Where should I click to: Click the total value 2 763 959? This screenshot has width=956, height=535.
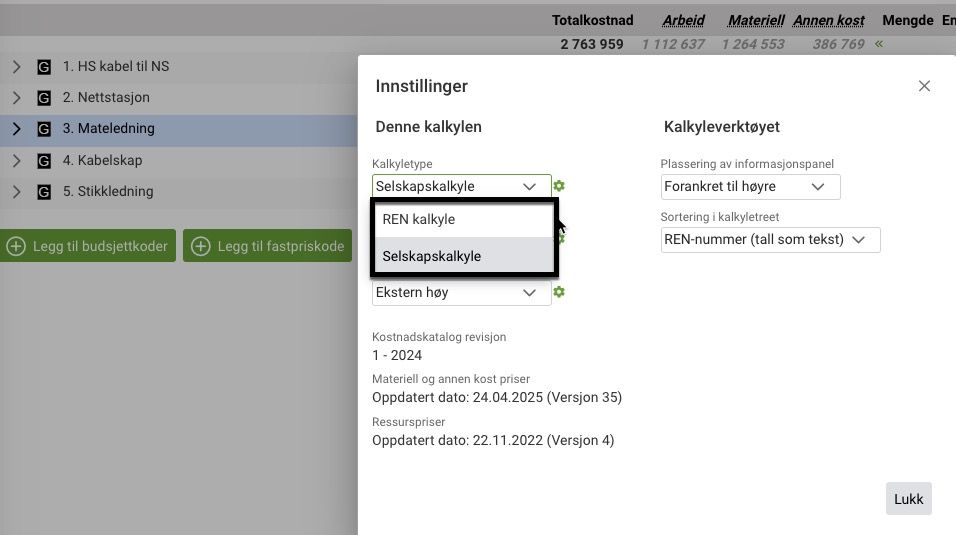click(592, 45)
